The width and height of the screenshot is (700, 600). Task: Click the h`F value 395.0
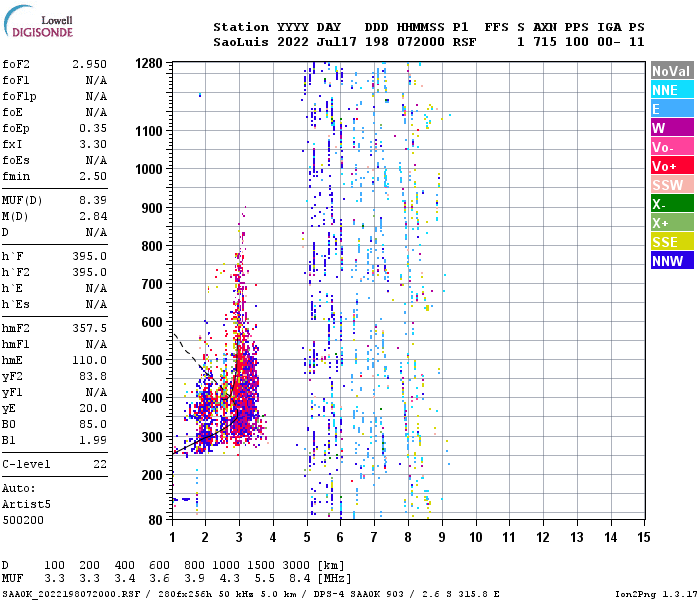coord(89,256)
